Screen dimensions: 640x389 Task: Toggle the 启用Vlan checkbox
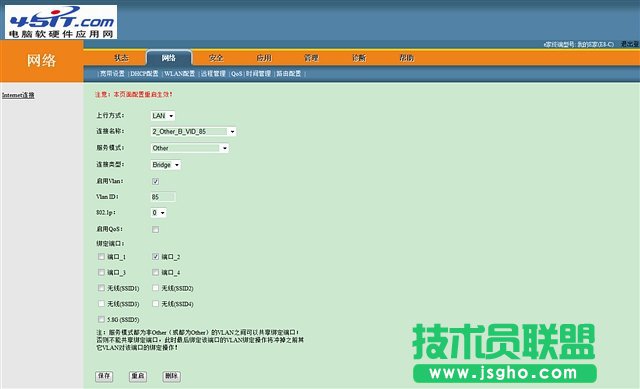pyautogui.click(x=156, y=181)
